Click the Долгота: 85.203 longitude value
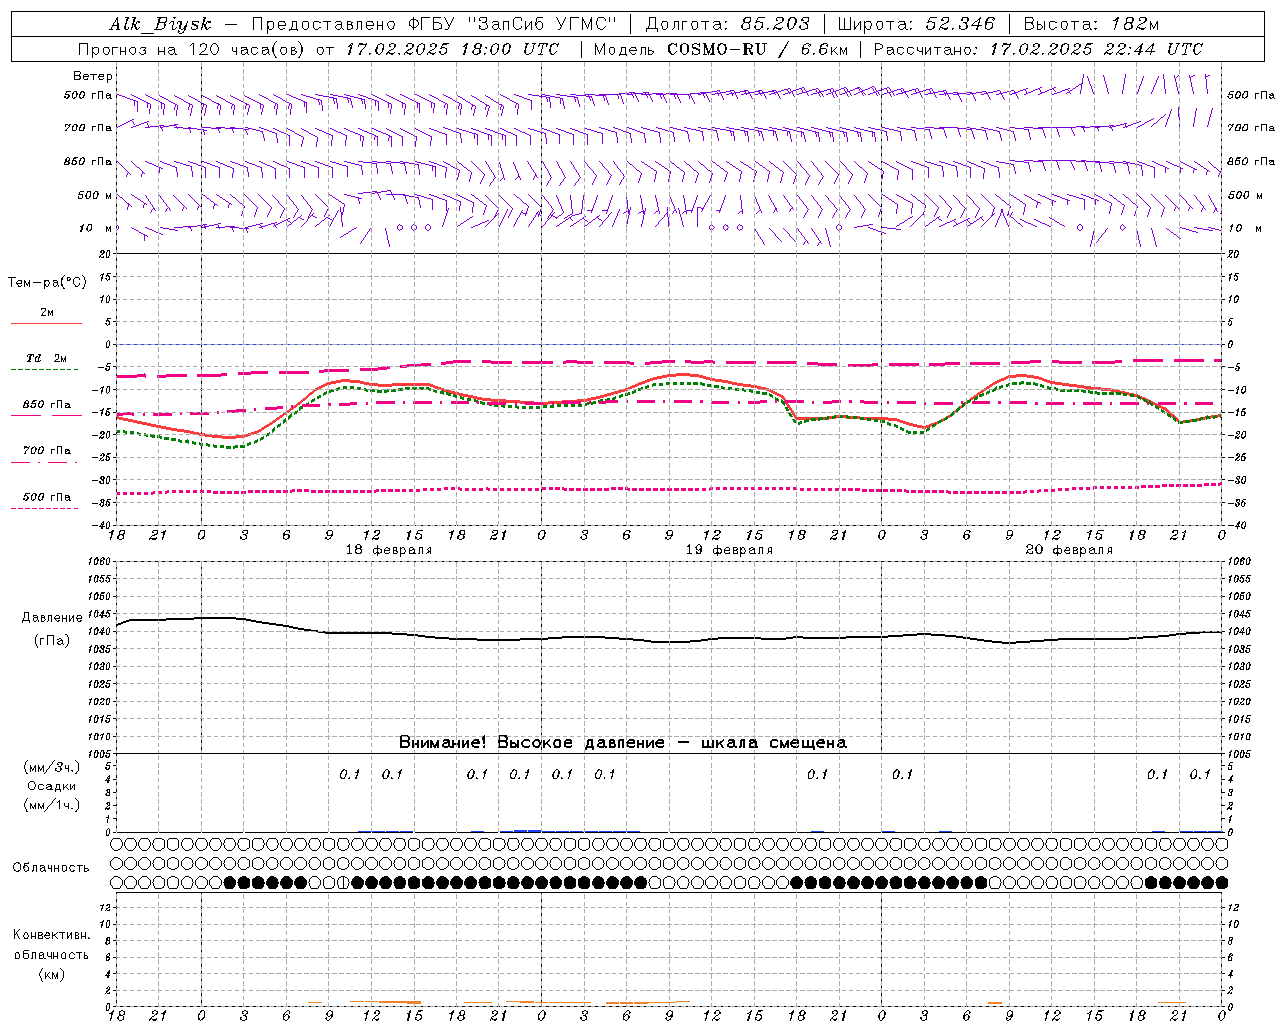This screenshot has height=1024, width=1280. pos(728,24)
